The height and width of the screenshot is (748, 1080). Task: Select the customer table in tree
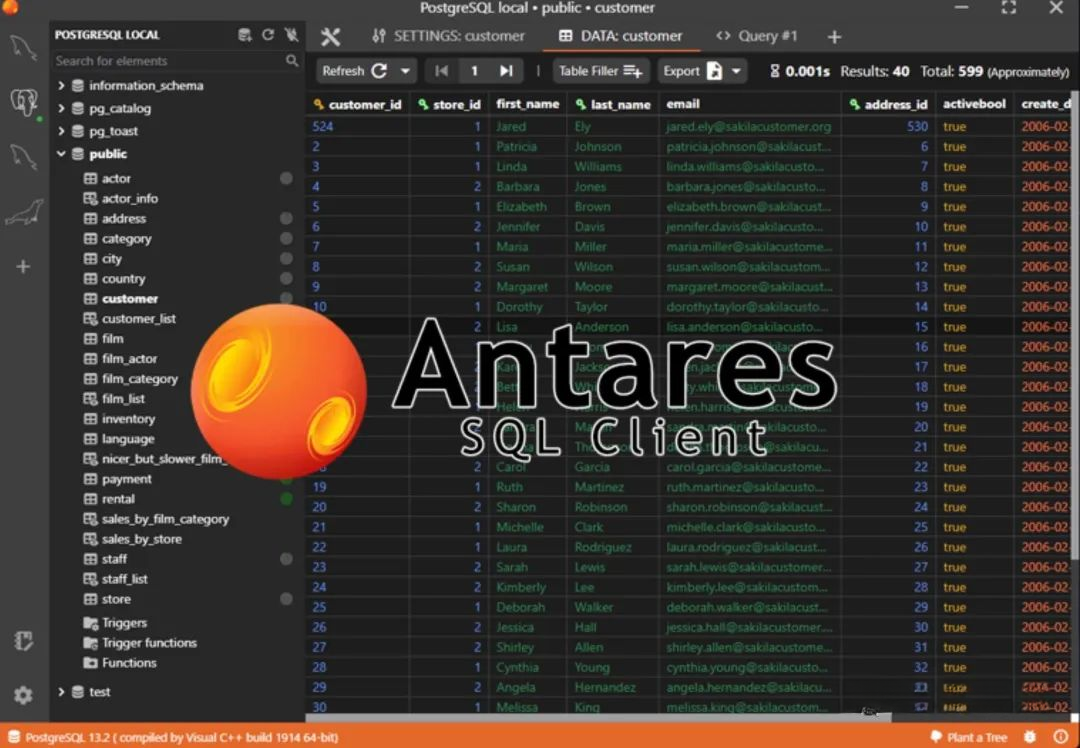click(x=129, y=298)
